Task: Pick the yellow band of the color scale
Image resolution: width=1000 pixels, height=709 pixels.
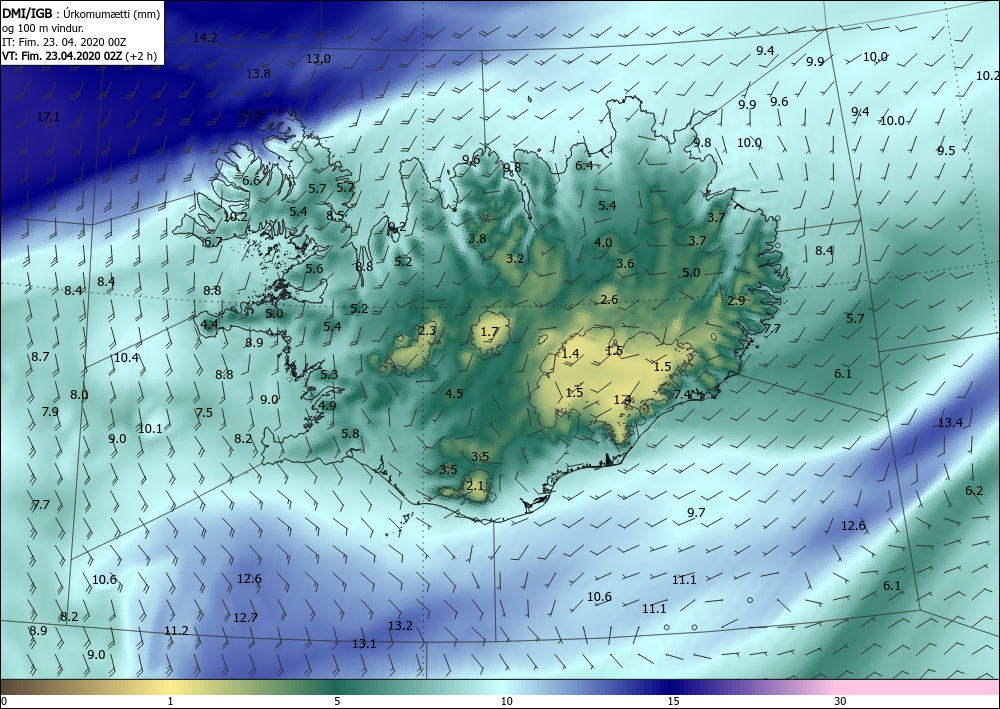Action: (x=170, y=687)
